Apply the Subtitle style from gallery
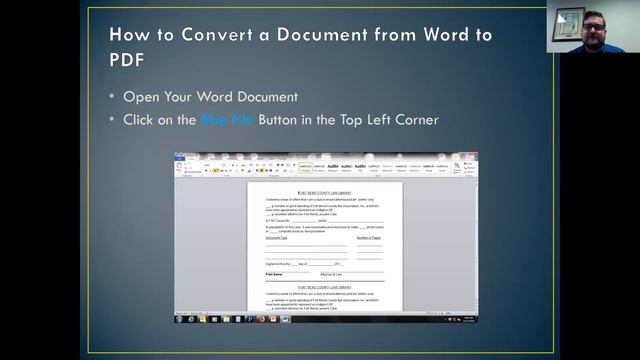Image resolution: width=640 pixels, height=360 pixels. [x=374, y=168]
